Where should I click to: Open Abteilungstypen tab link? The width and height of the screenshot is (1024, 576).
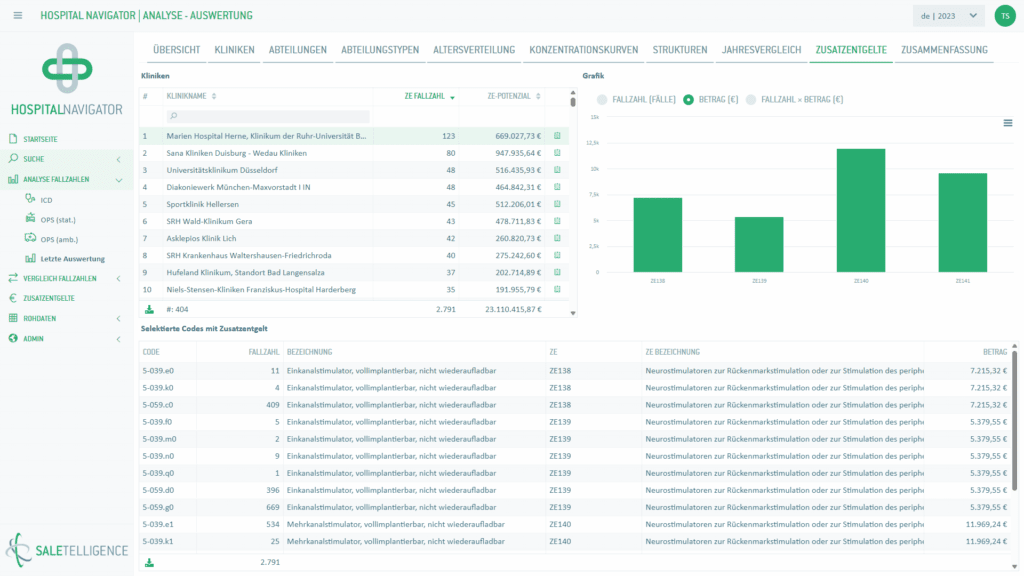pyautogui.click(x=380, y=50)
